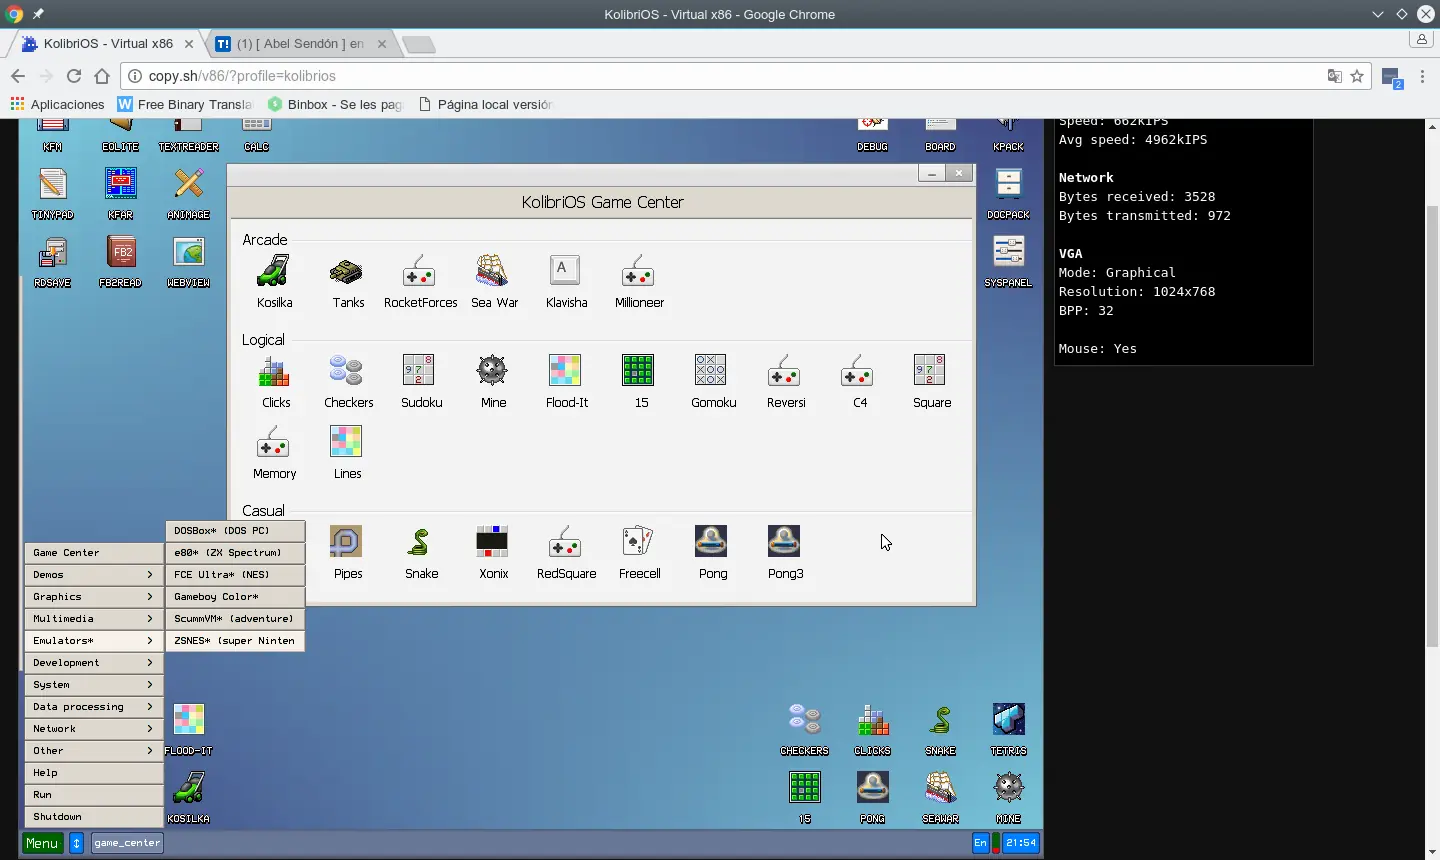
Task: Expand the Other submenu
Action: [x=94, y=751]
